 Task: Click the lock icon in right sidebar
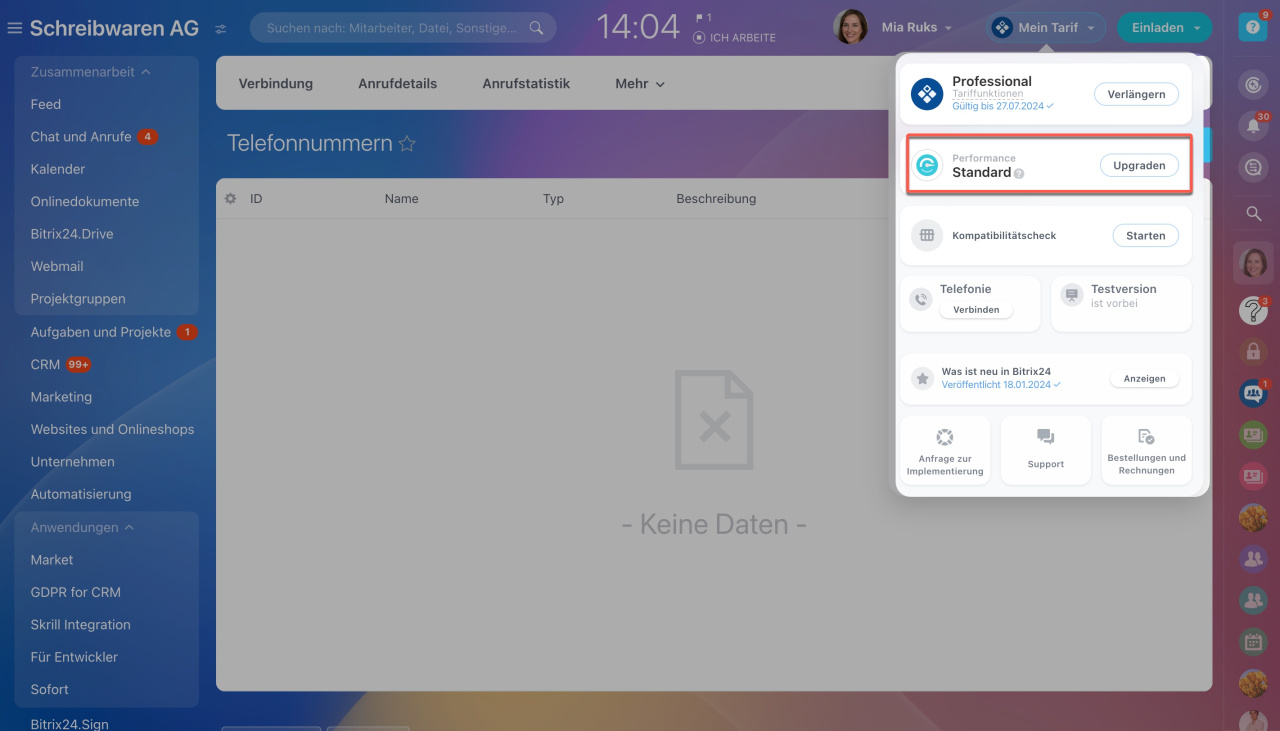click(x=1252, y=351)
